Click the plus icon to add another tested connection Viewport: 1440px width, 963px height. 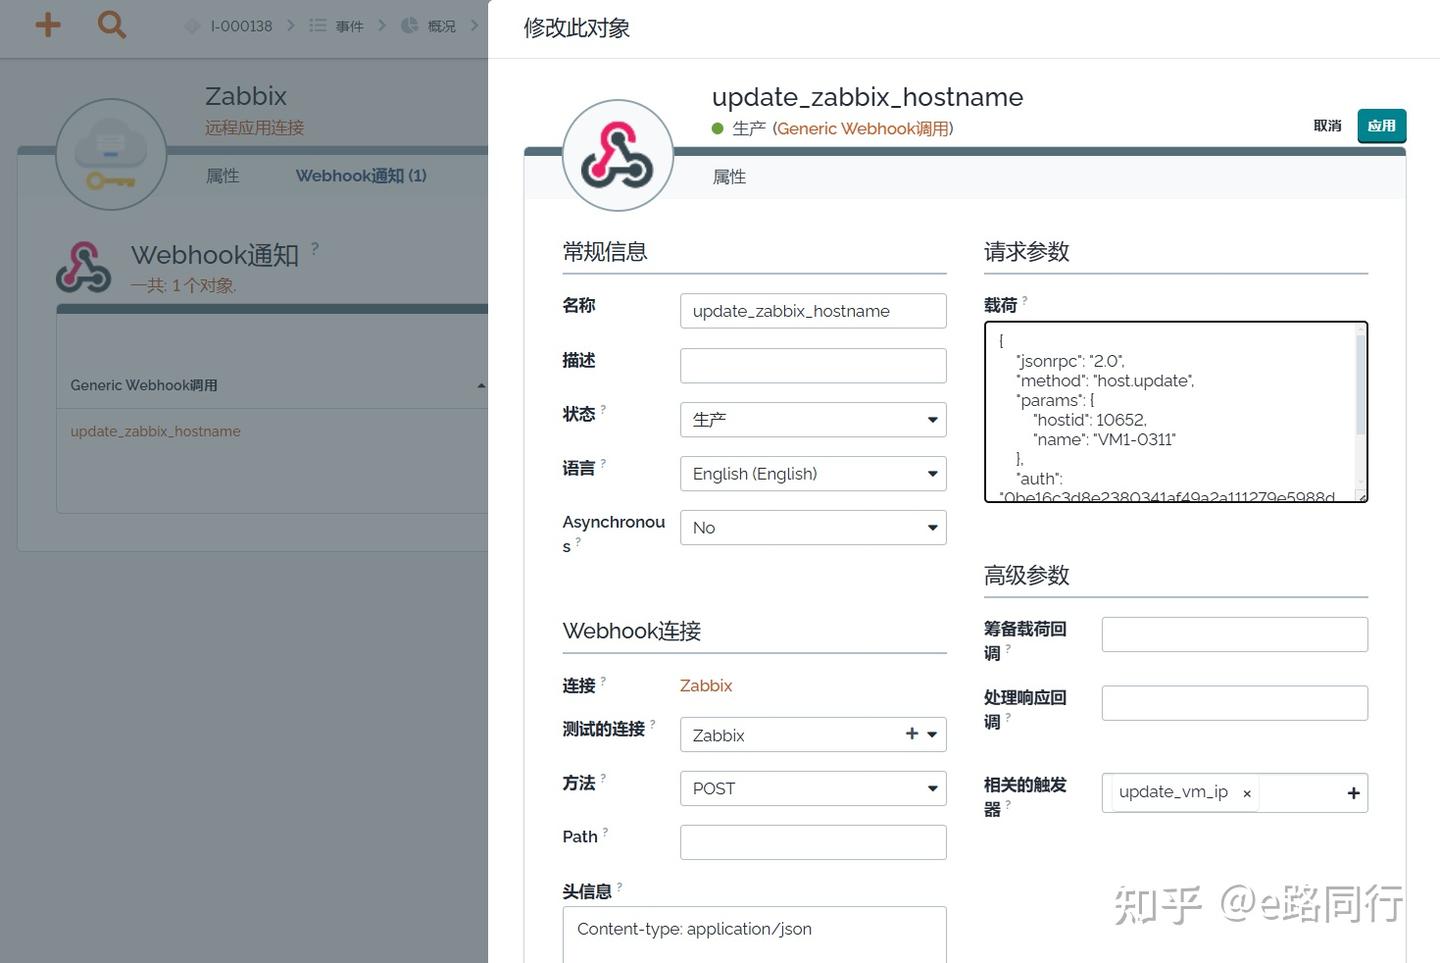coord(911,733)
